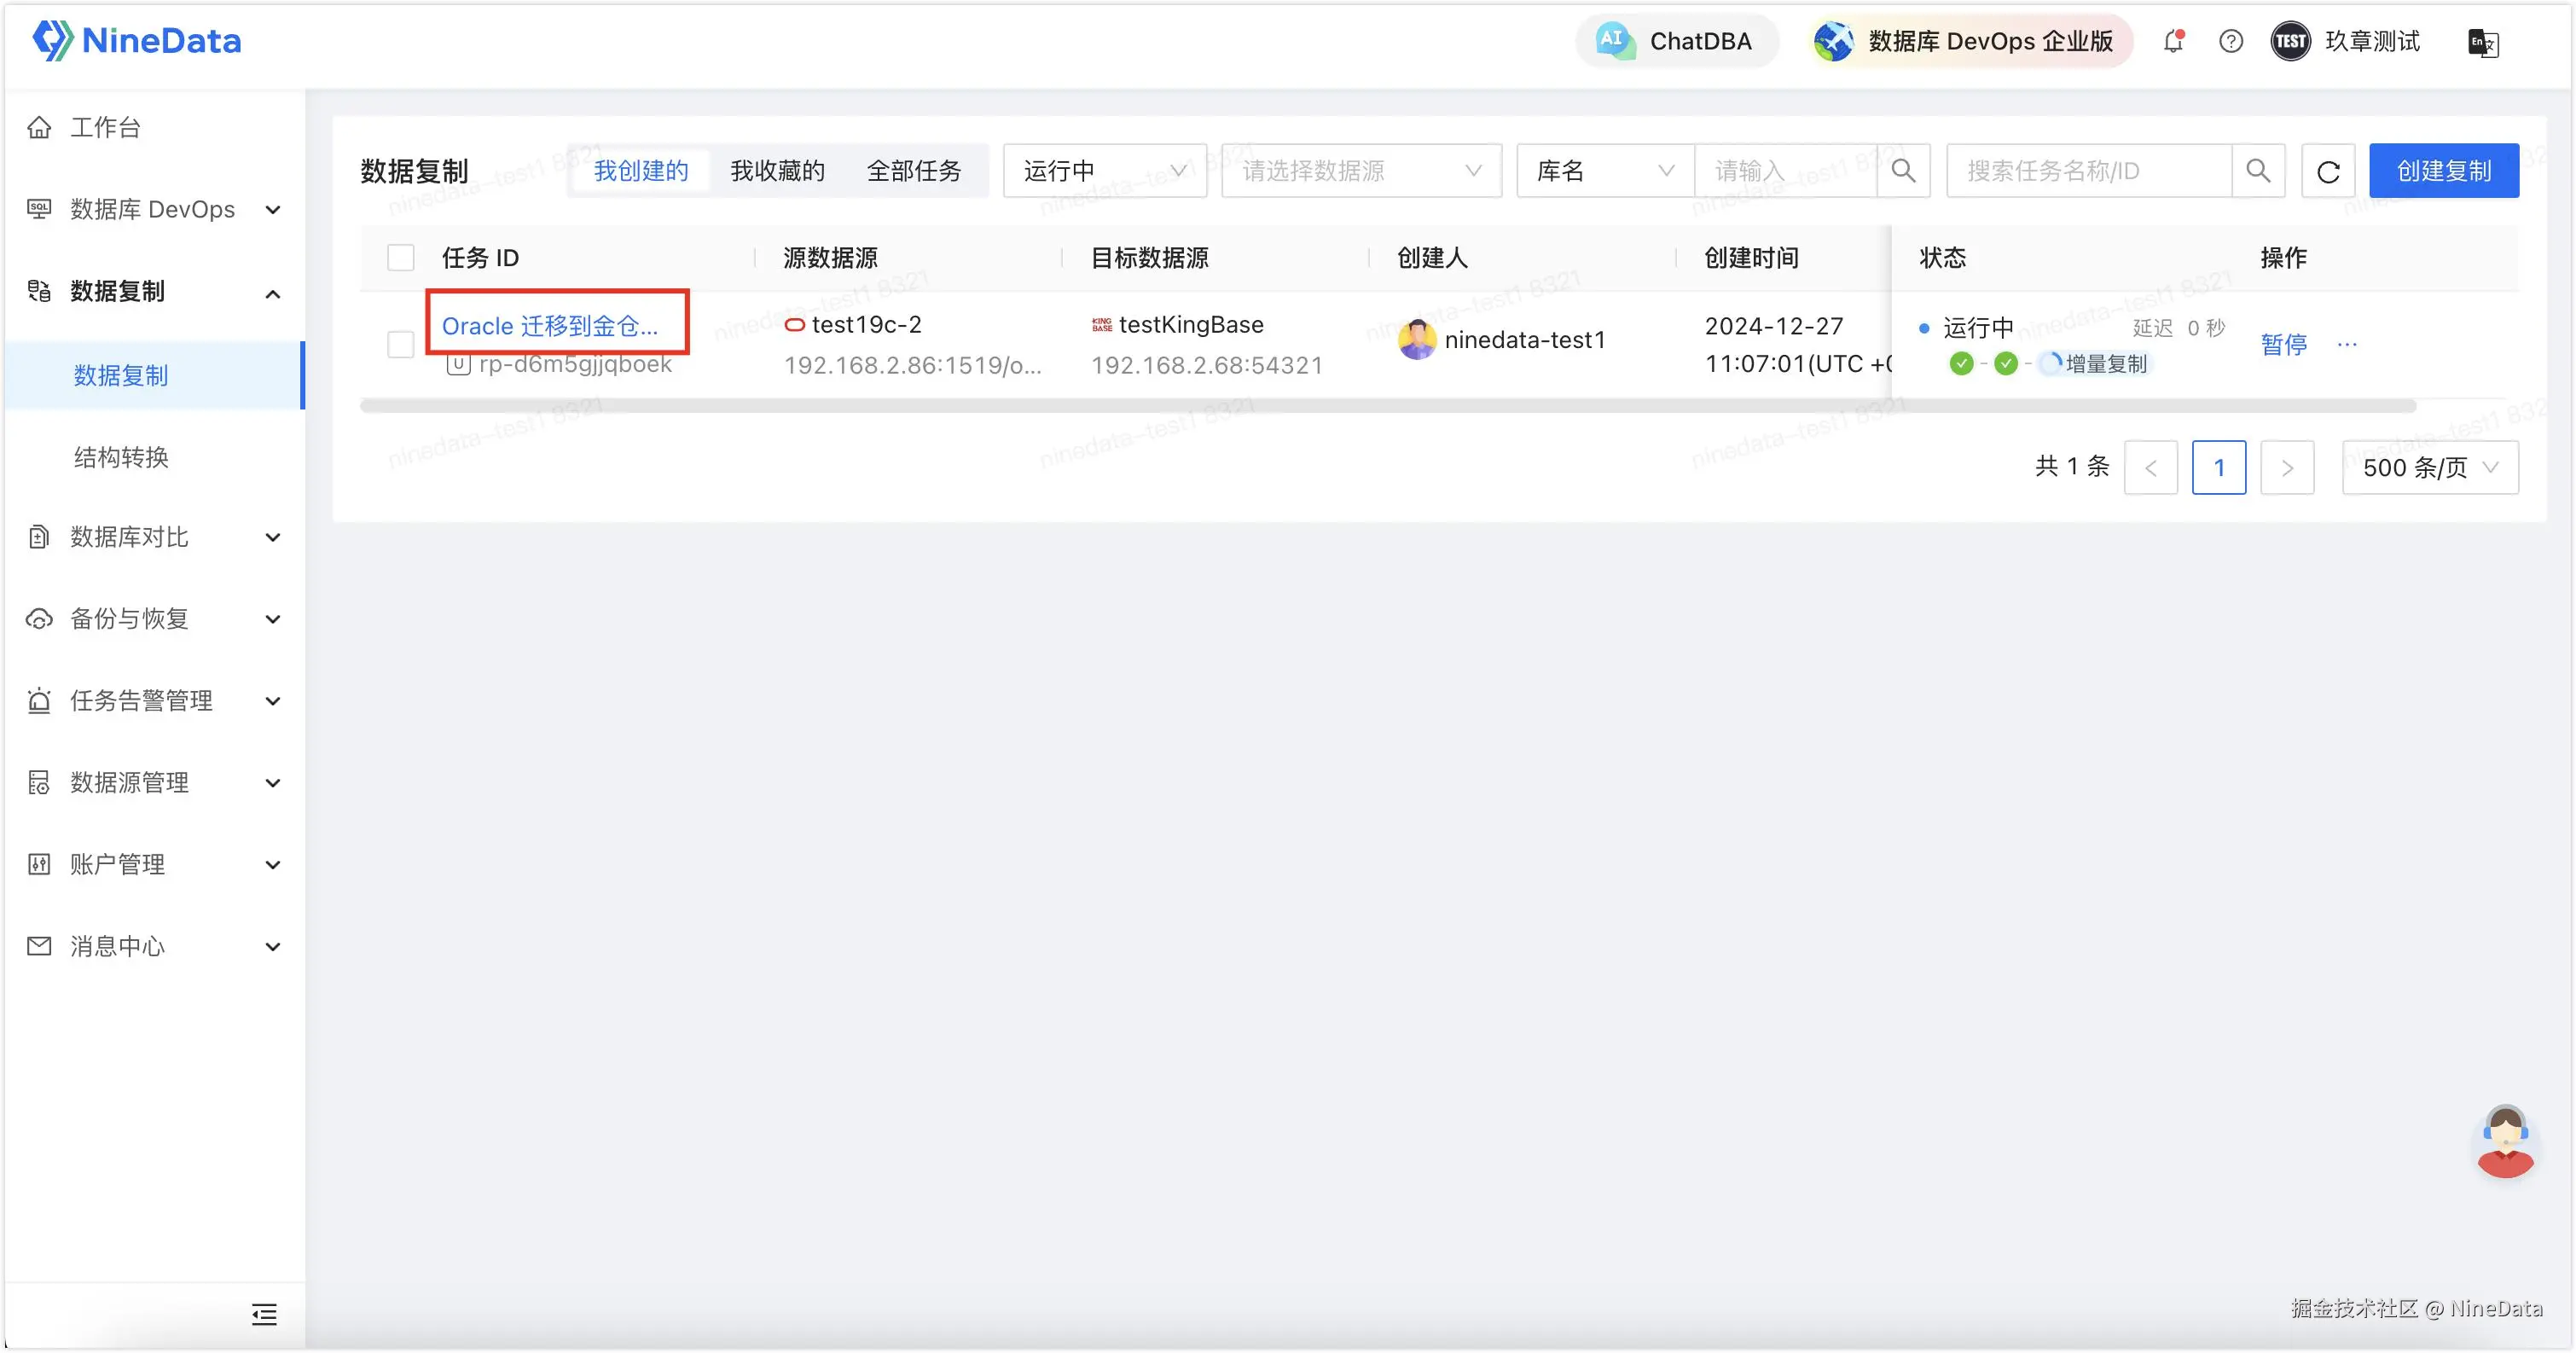Open the 请选择数据源 datasource dropdown
This screenshot has height=1353, width=2576.
(1360, 171)
